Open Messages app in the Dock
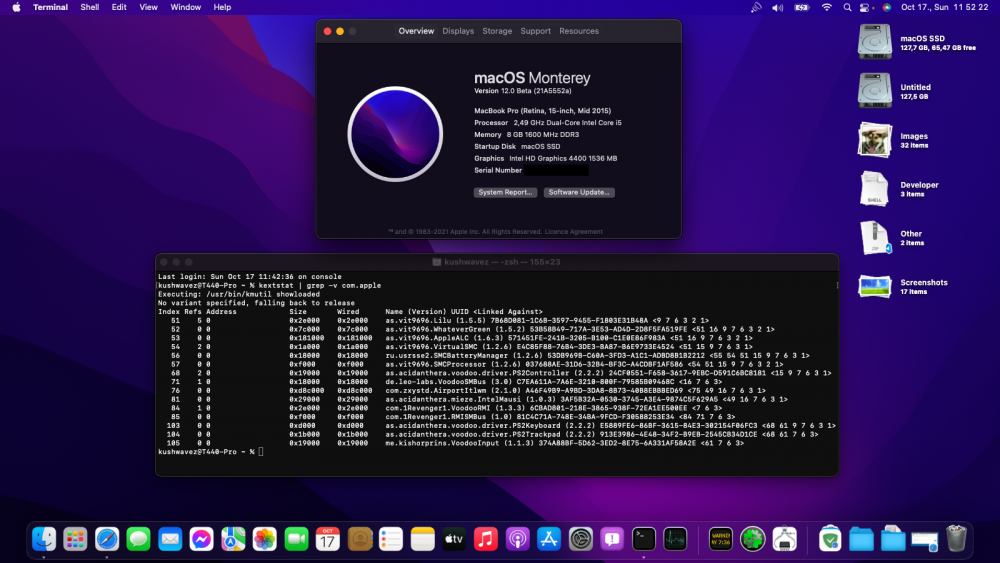The height and width of the screenshot is (563, 1000). click(x=138, y=539)
